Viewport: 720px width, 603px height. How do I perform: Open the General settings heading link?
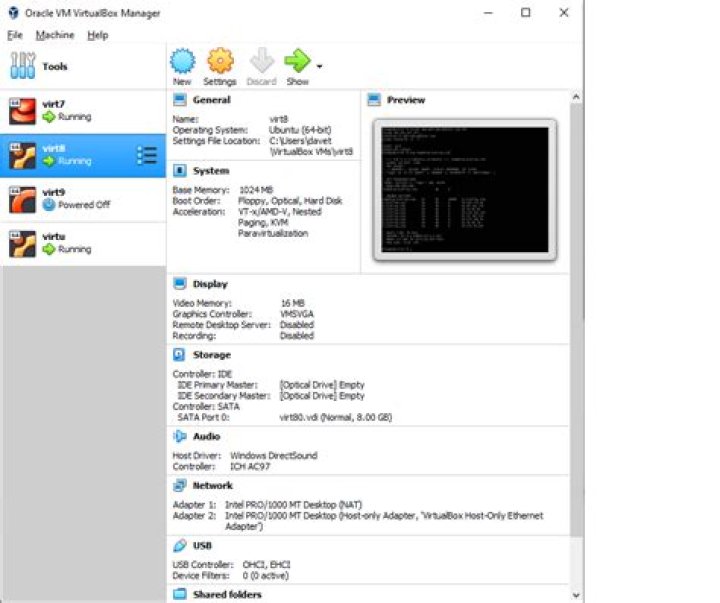(212, 100)
